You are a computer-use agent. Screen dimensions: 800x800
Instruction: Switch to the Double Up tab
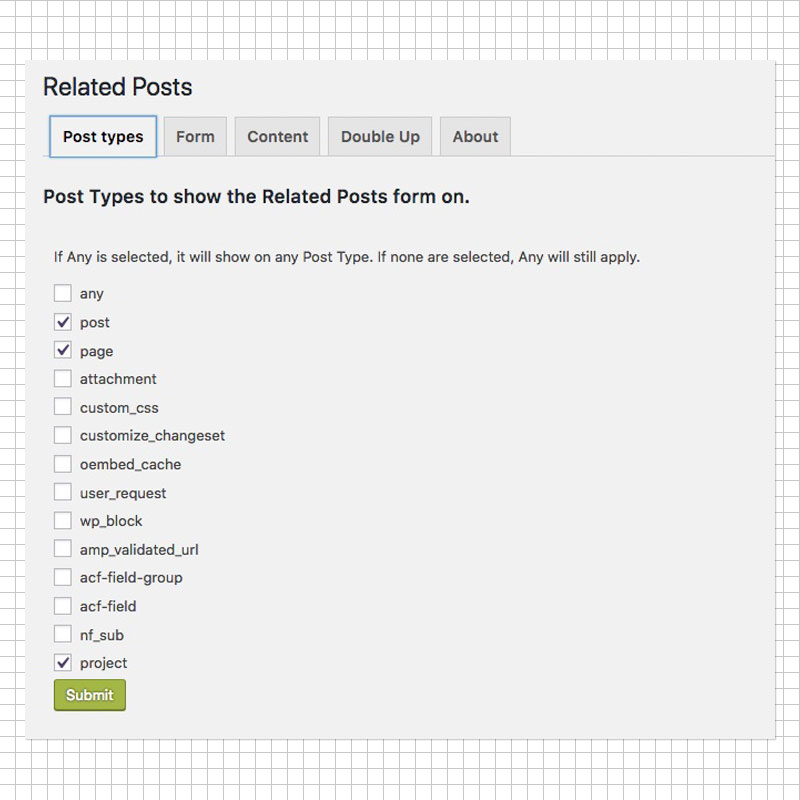click(x=379, y=136)
